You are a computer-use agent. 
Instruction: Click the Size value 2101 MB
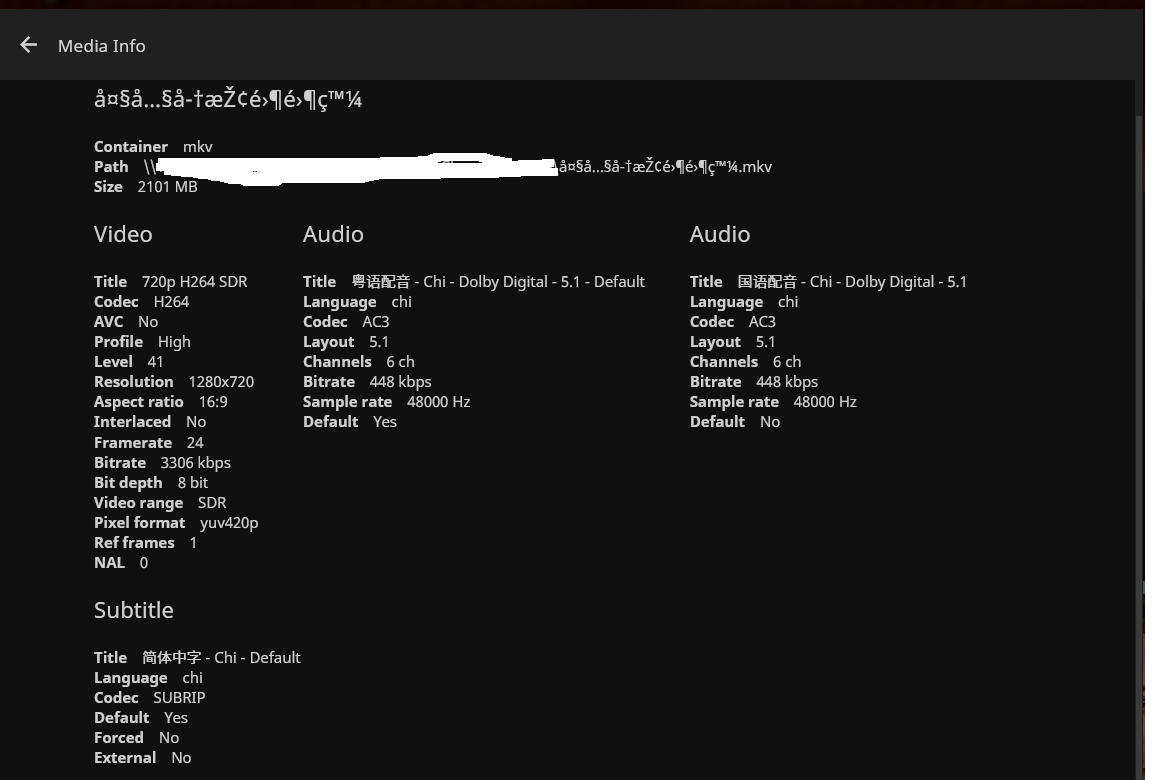168,187
